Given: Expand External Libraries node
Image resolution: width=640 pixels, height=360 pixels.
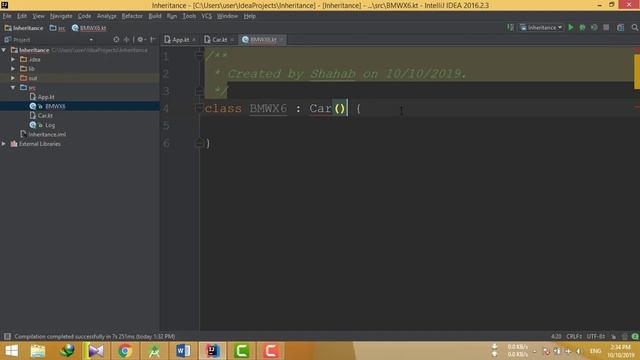Looking at the screenshot, I should (4, 144).
